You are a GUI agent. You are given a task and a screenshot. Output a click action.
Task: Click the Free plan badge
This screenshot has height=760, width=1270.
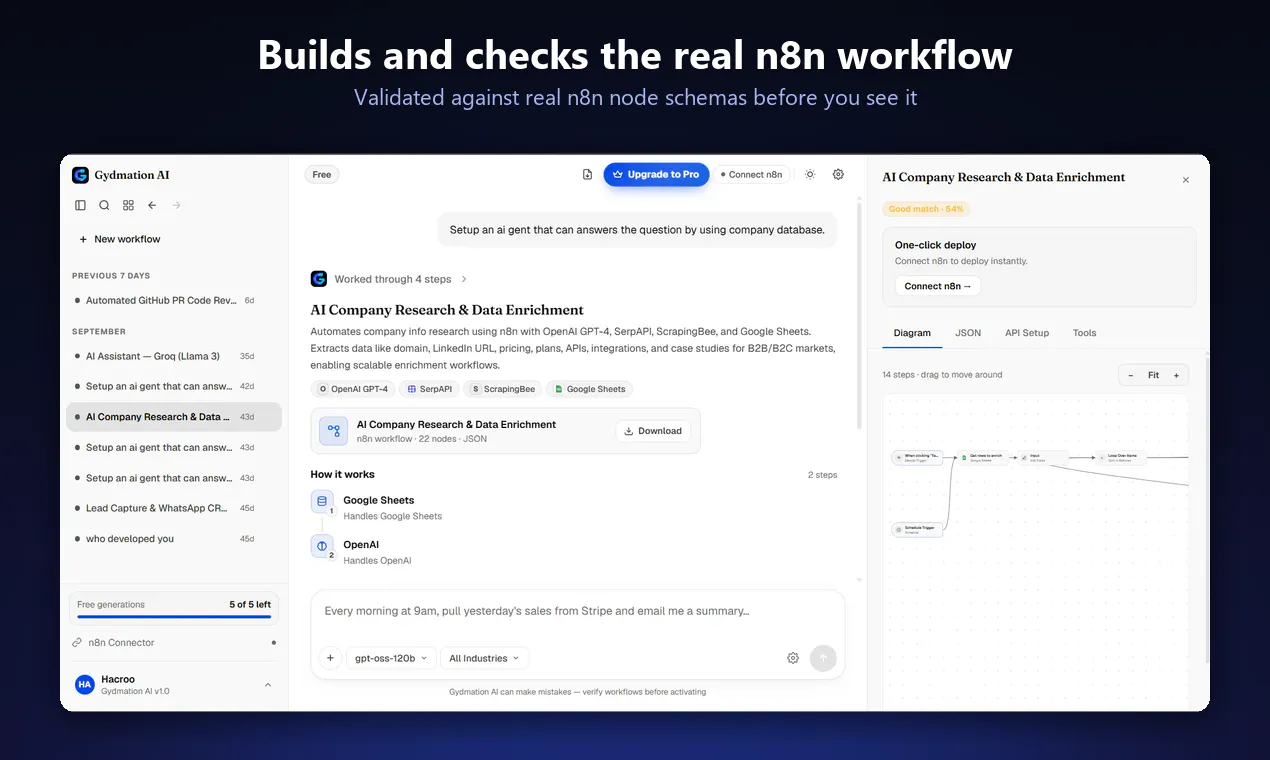[322, 174]
